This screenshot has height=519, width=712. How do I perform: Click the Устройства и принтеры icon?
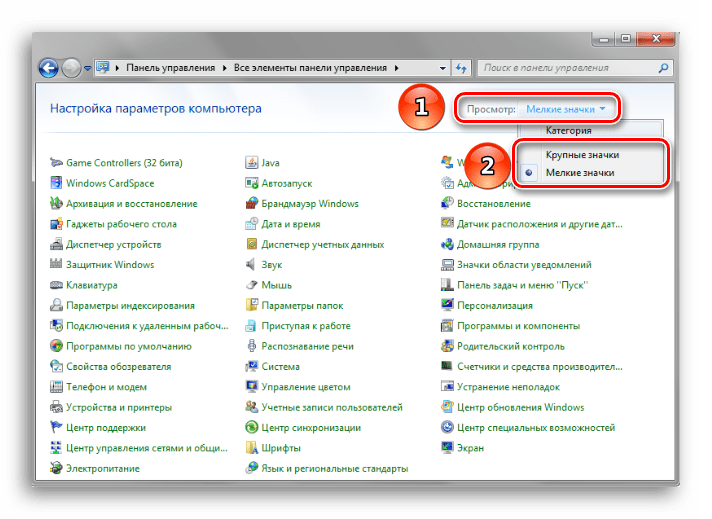56,407
